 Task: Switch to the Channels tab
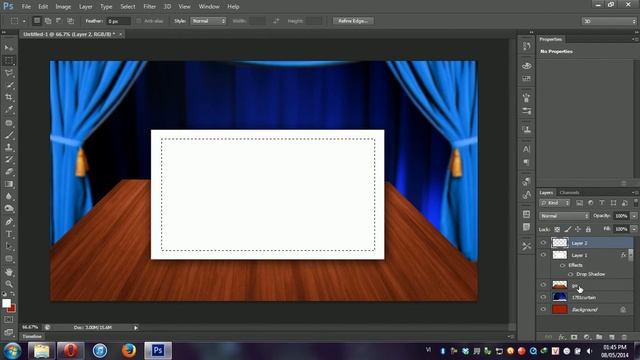pyautogui.click(x=569, y=193)
